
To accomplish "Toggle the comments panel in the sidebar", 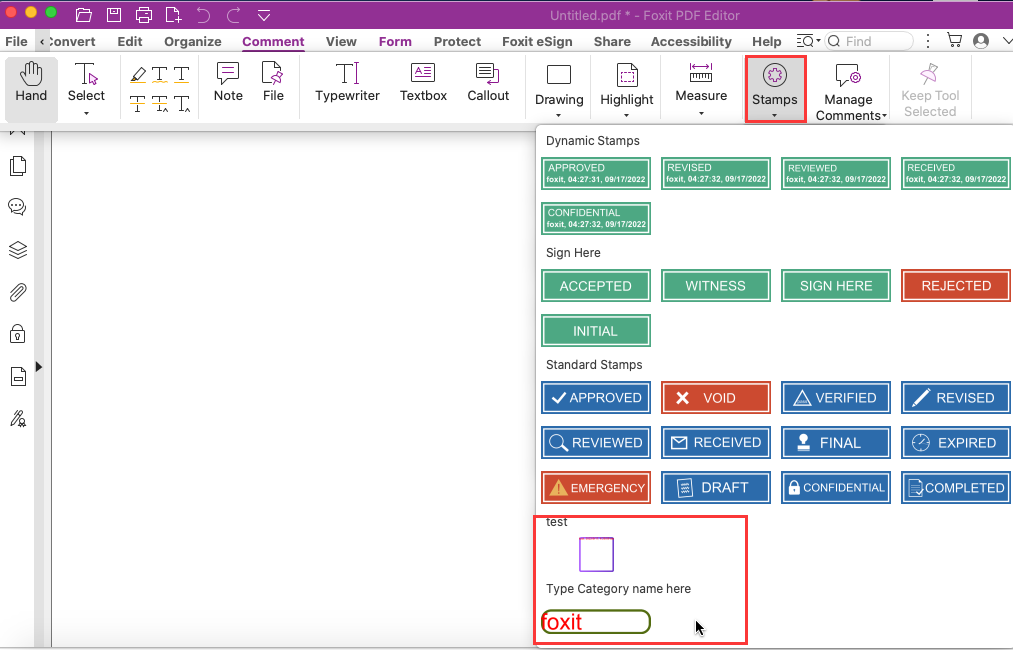I will [17, 207].
